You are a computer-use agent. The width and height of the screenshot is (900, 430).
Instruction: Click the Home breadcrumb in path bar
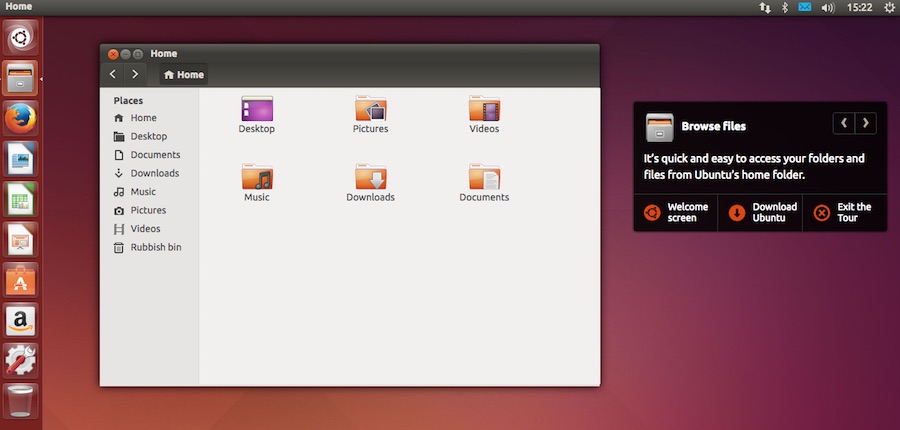[184, 74]
